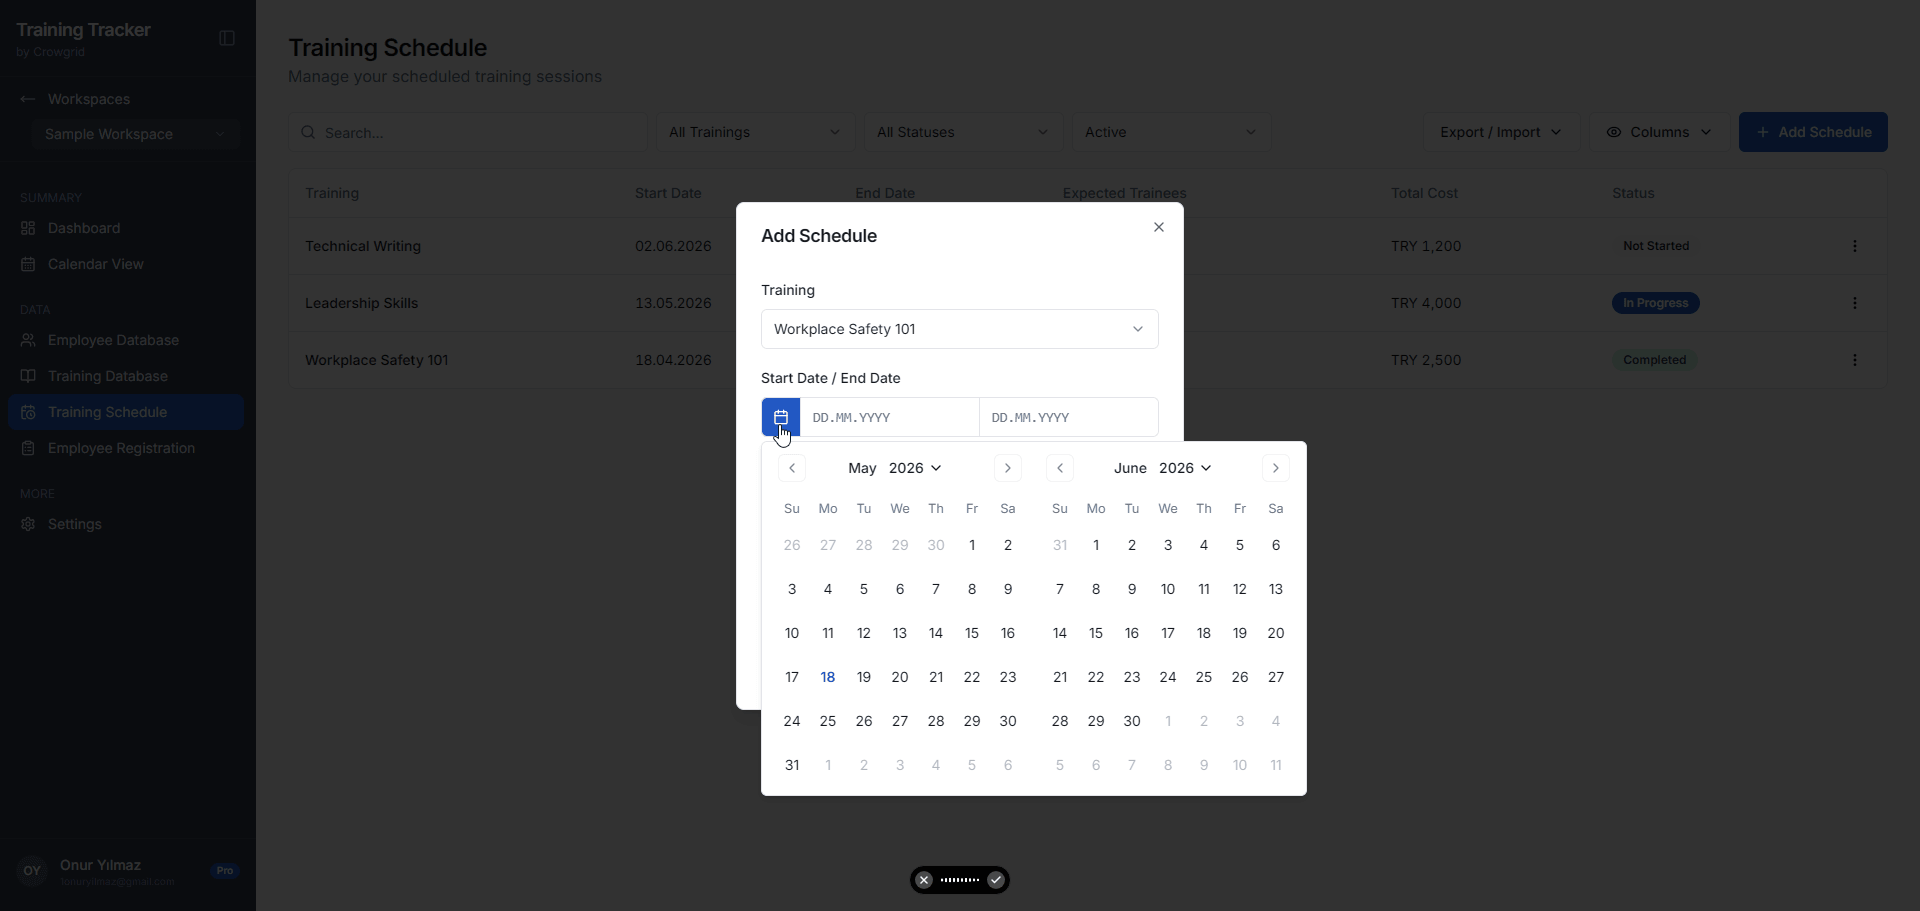Expand the Sample Workspace selector
The width and height of the screenshot is (1920, 911).
click(134, 134)
